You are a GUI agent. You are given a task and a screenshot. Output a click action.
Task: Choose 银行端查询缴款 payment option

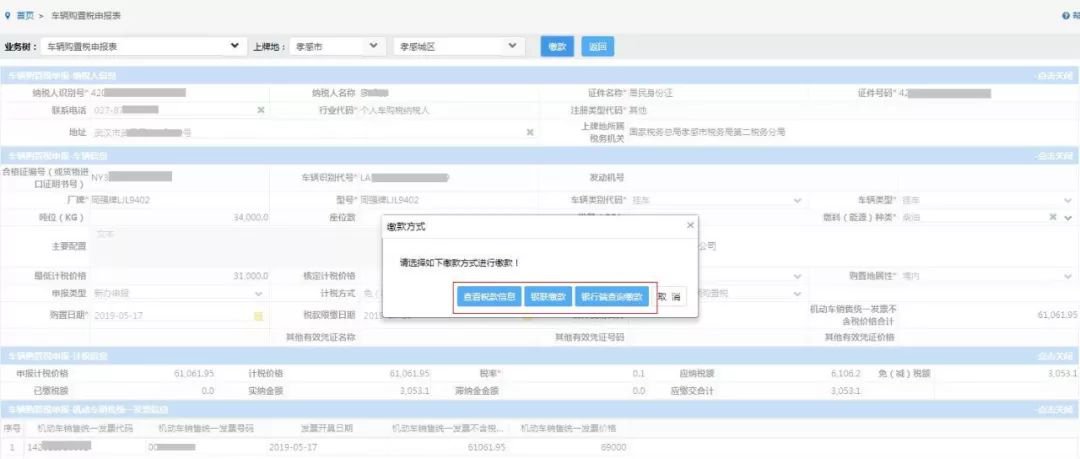pyautogui.click(x=613, y=297)
